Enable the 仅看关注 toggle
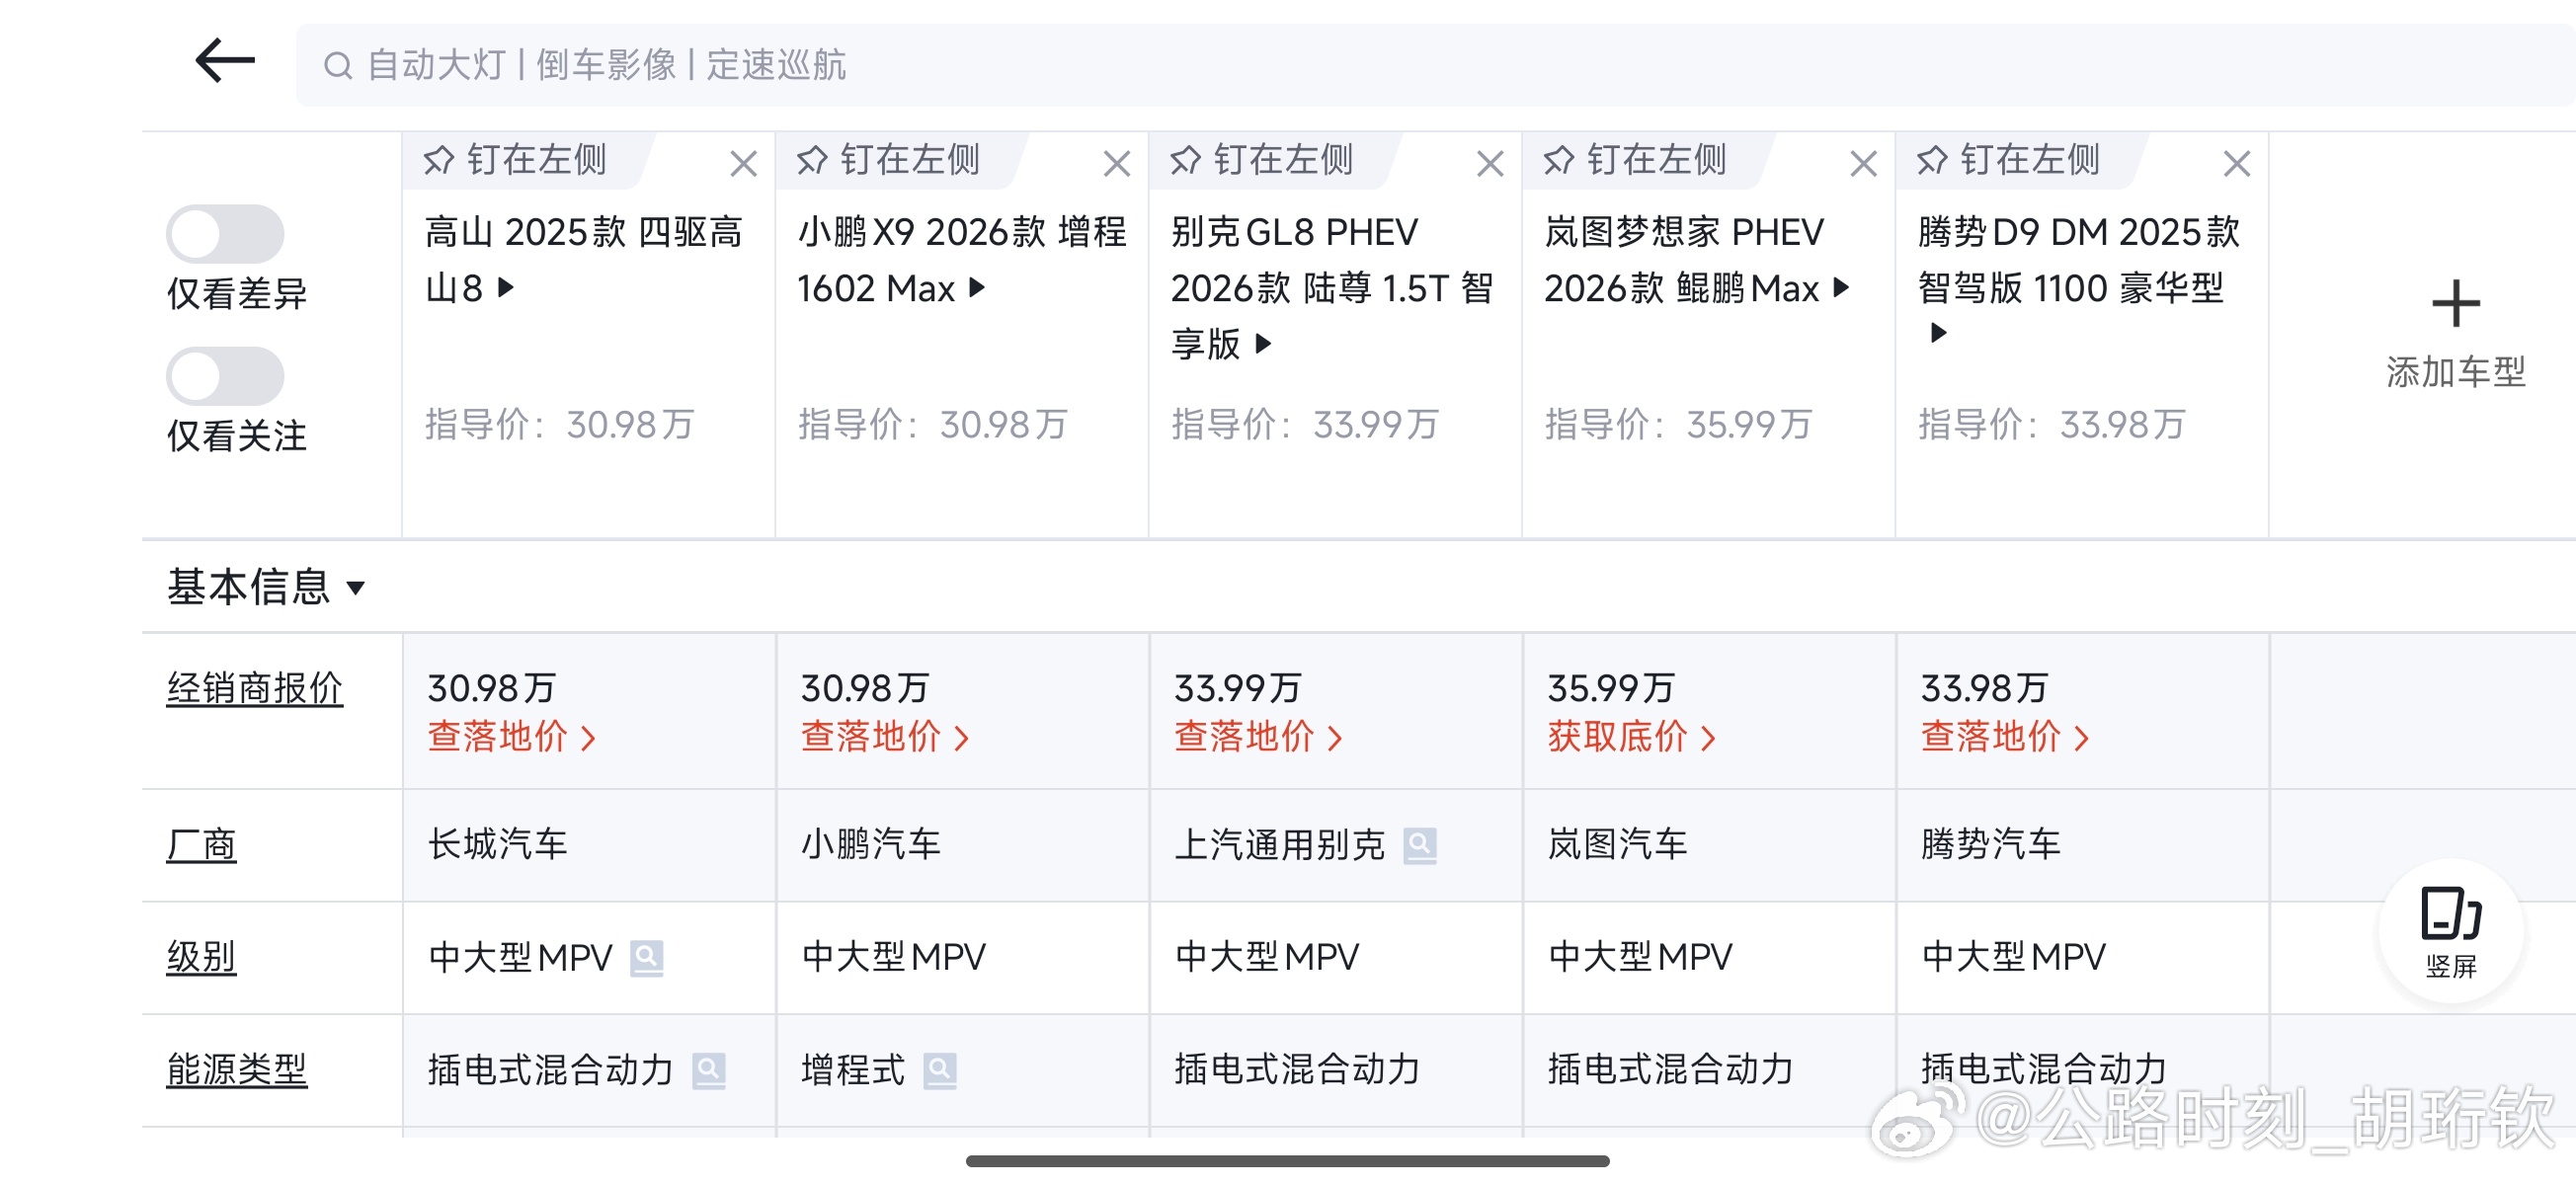The image size is (2576, 1185). [225, 375]
